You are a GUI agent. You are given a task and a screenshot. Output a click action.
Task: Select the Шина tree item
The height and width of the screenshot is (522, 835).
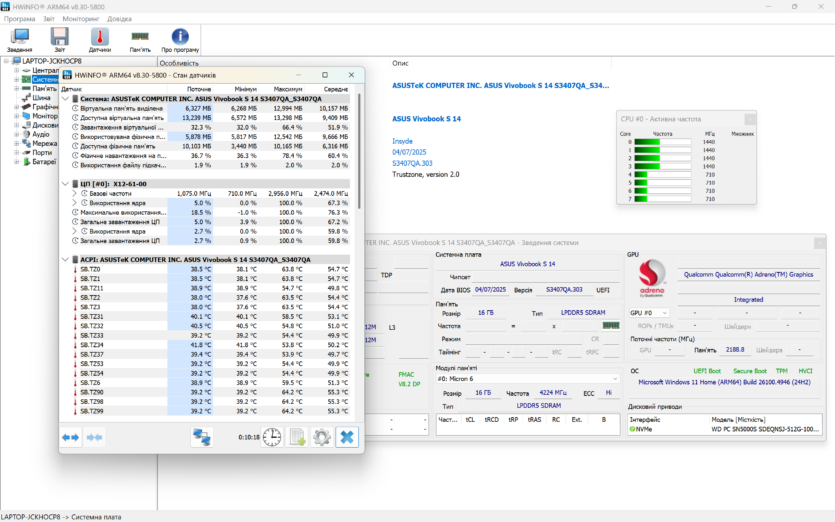(x=41, y=98)
